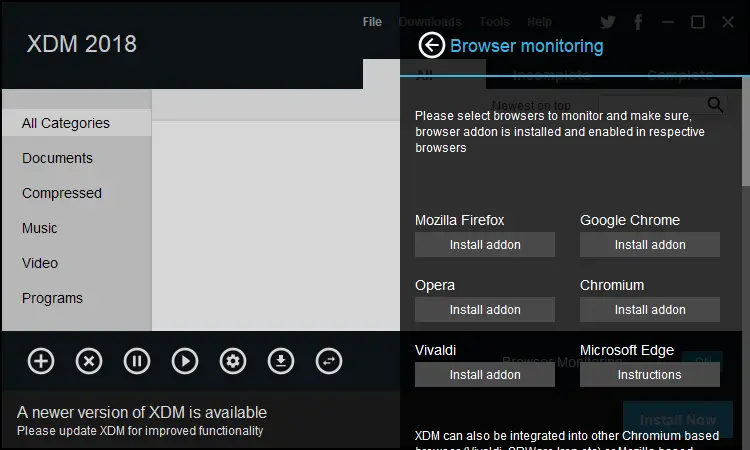This screenshot has height=450, width=750.
Task: Install addon for Vivaldi
Action: 485,374
